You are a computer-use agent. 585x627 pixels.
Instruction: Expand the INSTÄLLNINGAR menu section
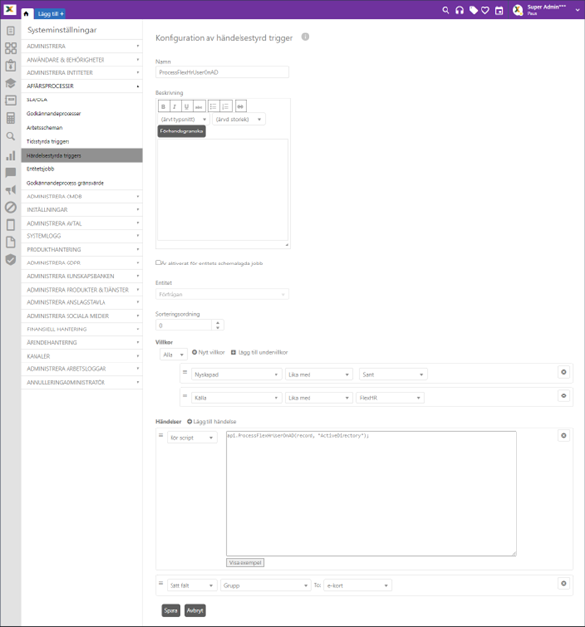(82, 210)
